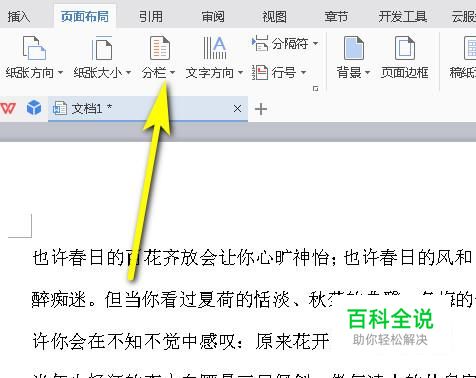476x378 pixels.
Task: Click the 纸张大小 label
Action: [x=98, y=72]
